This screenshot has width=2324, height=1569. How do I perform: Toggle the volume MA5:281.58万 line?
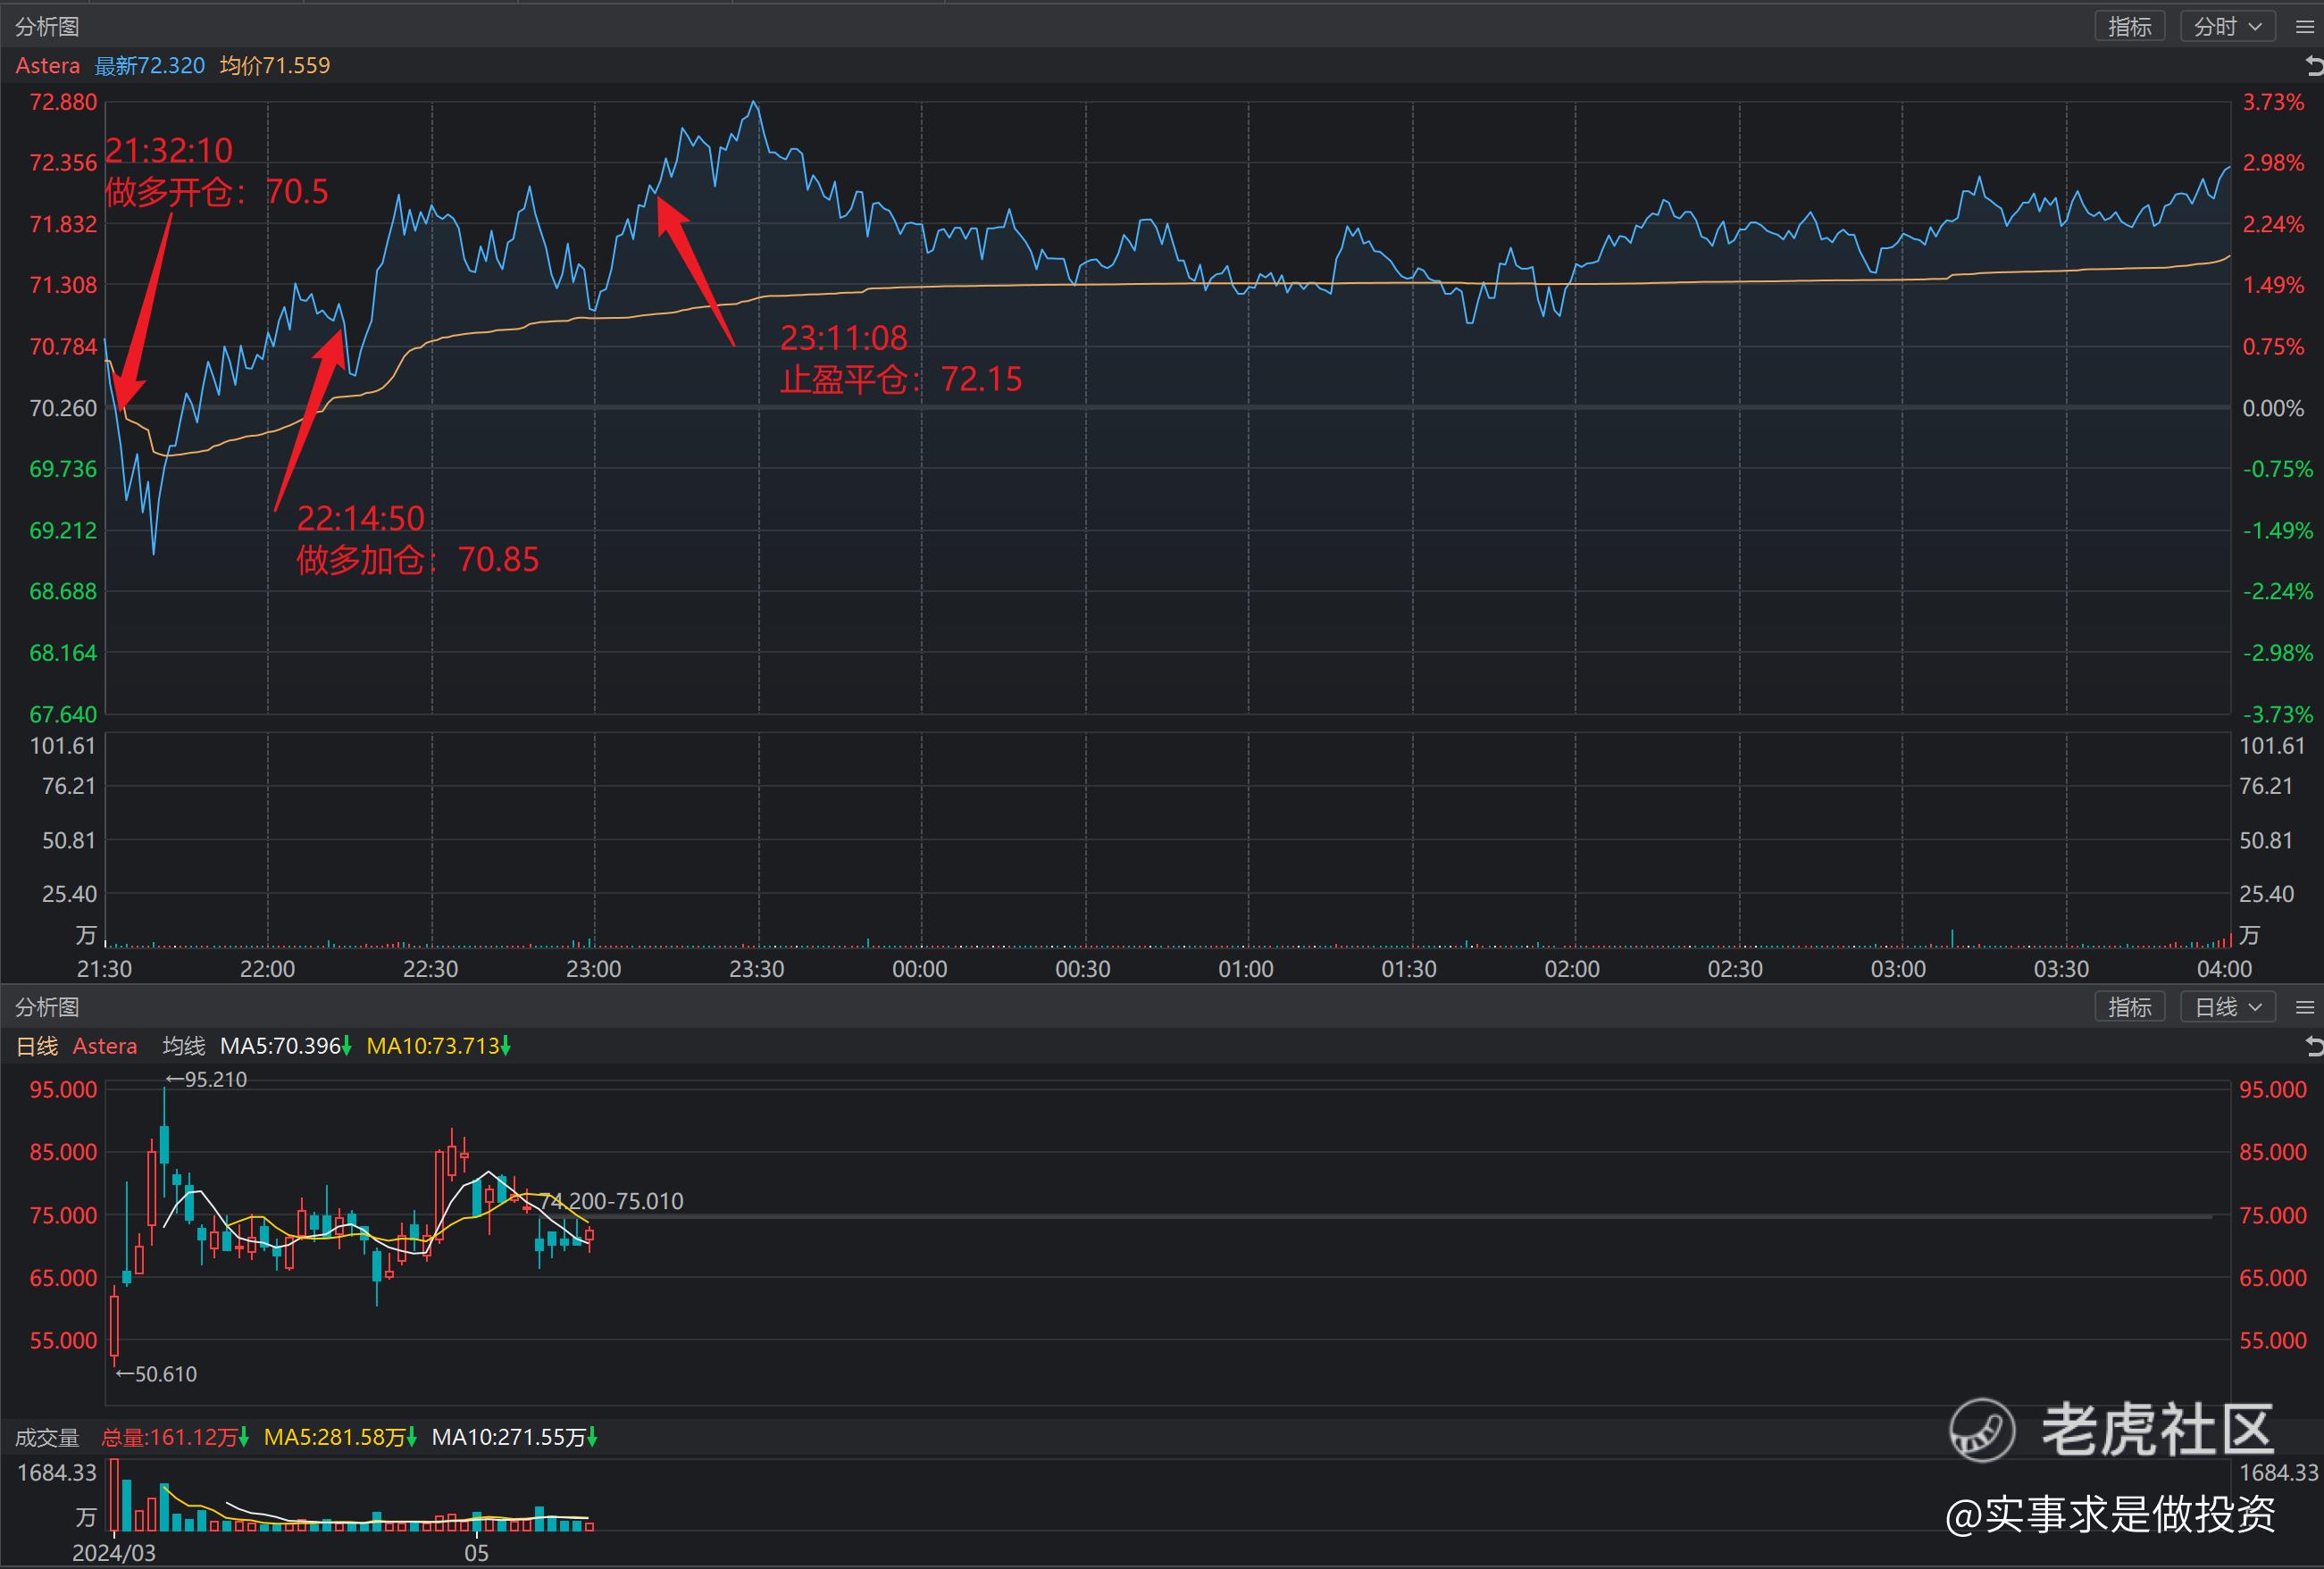tap(335, 1437)
